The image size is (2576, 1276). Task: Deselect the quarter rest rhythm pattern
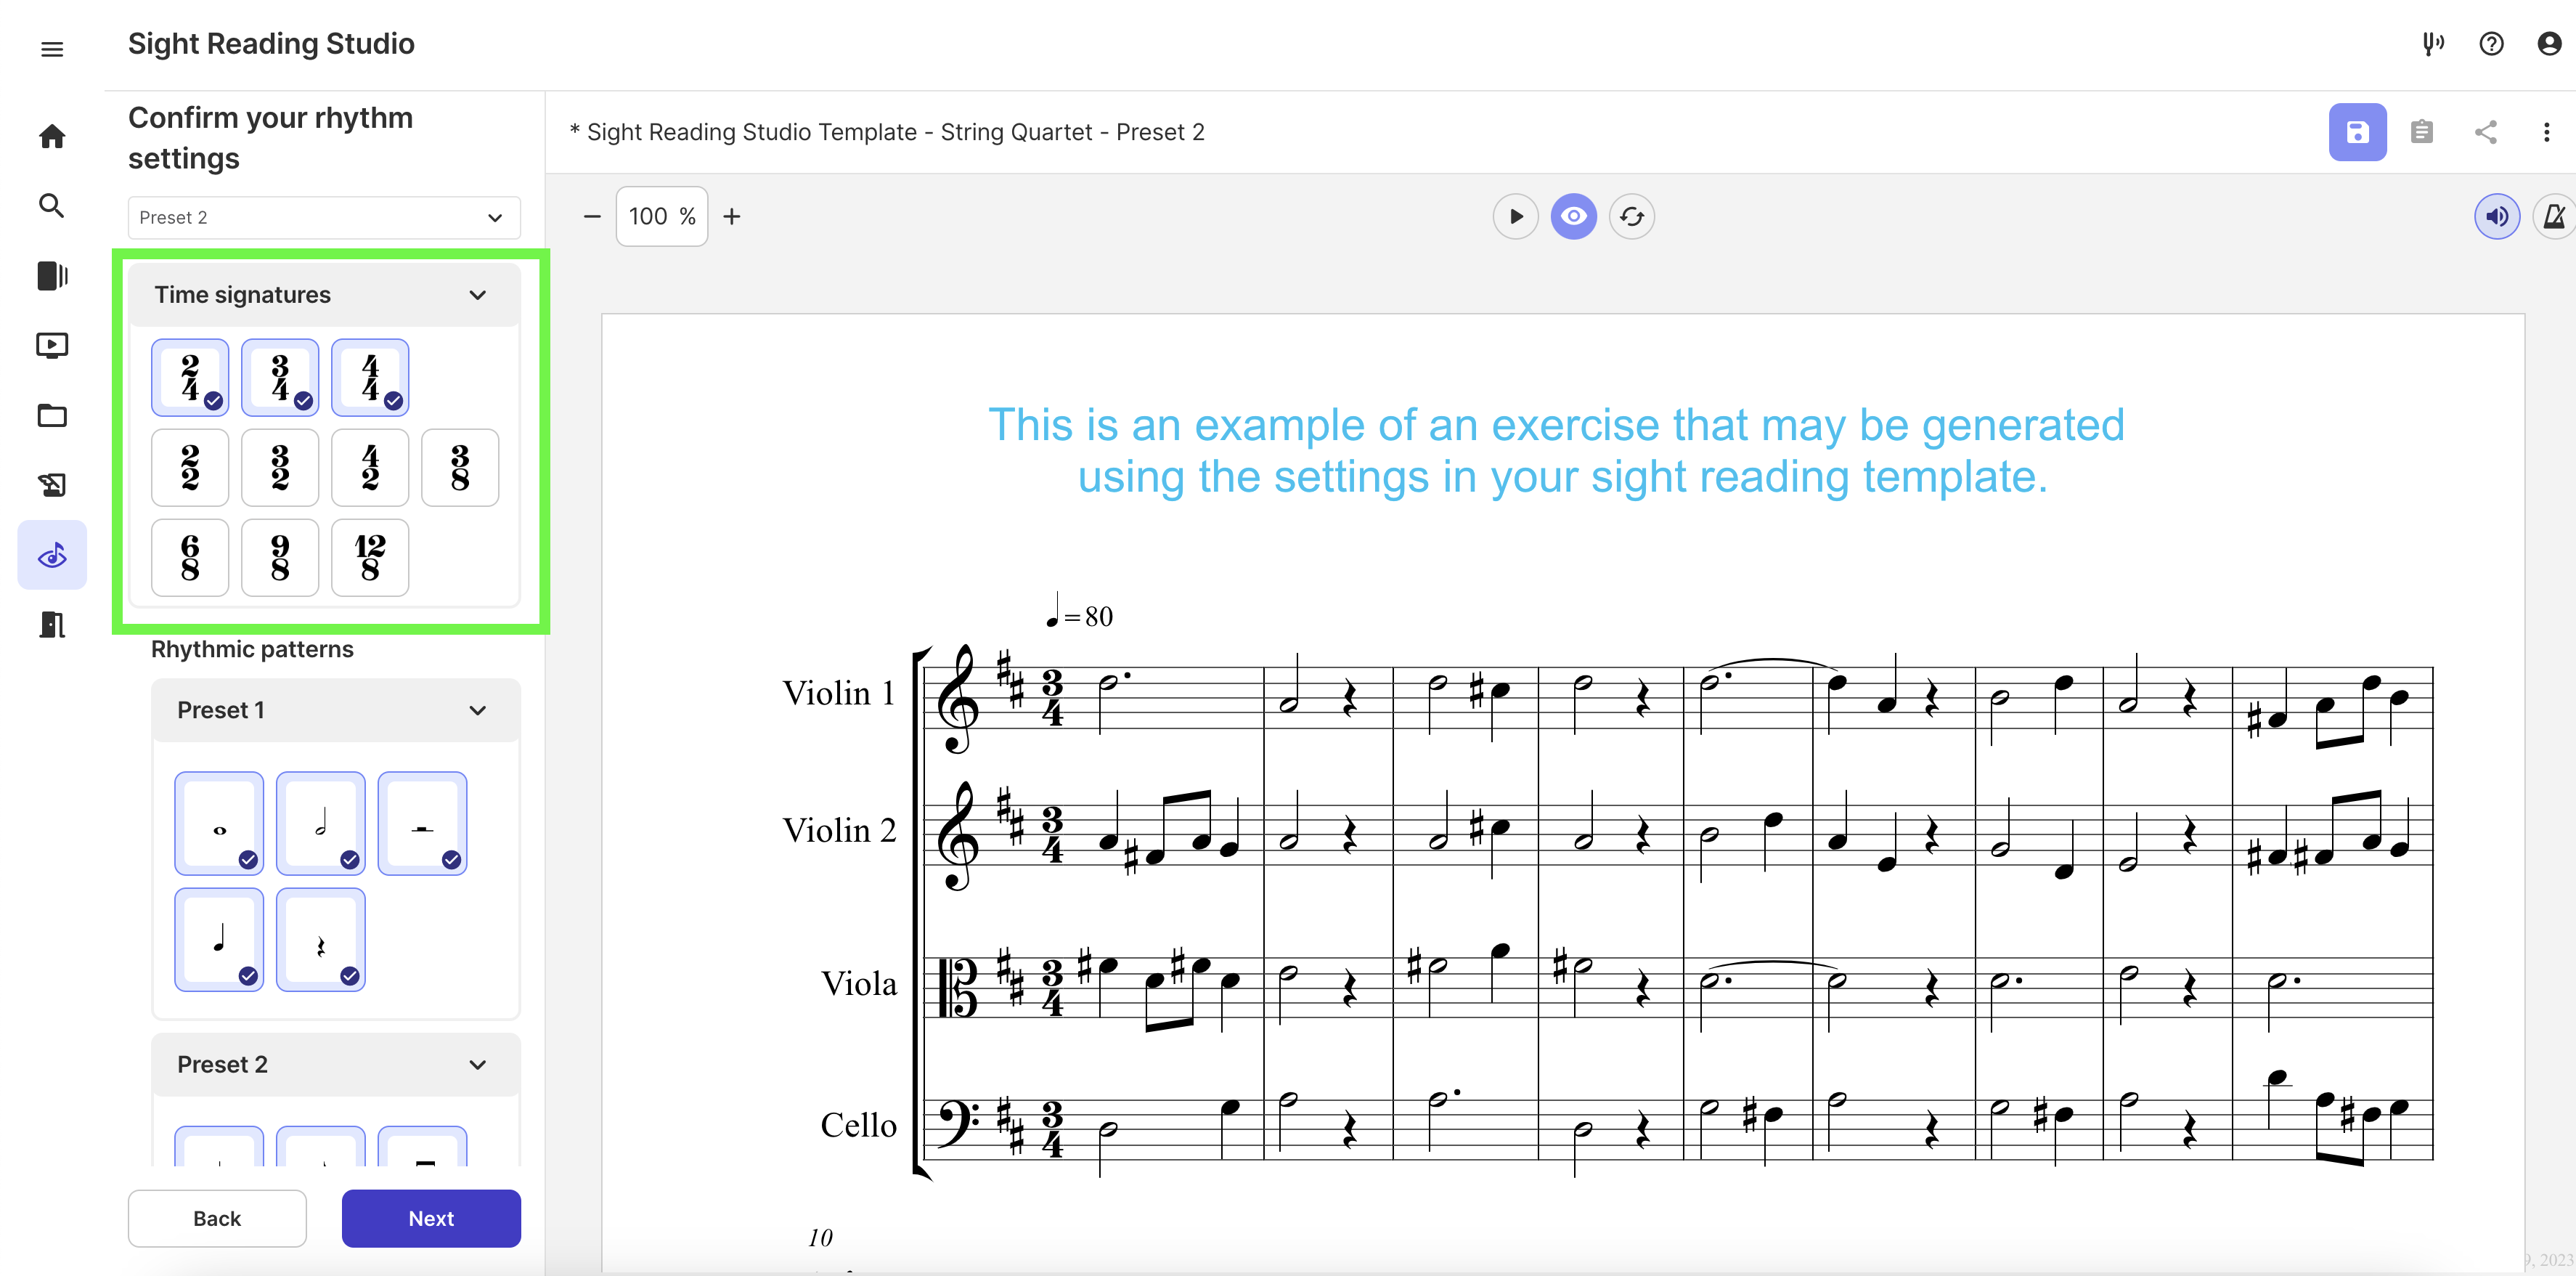tap(321, 939)
